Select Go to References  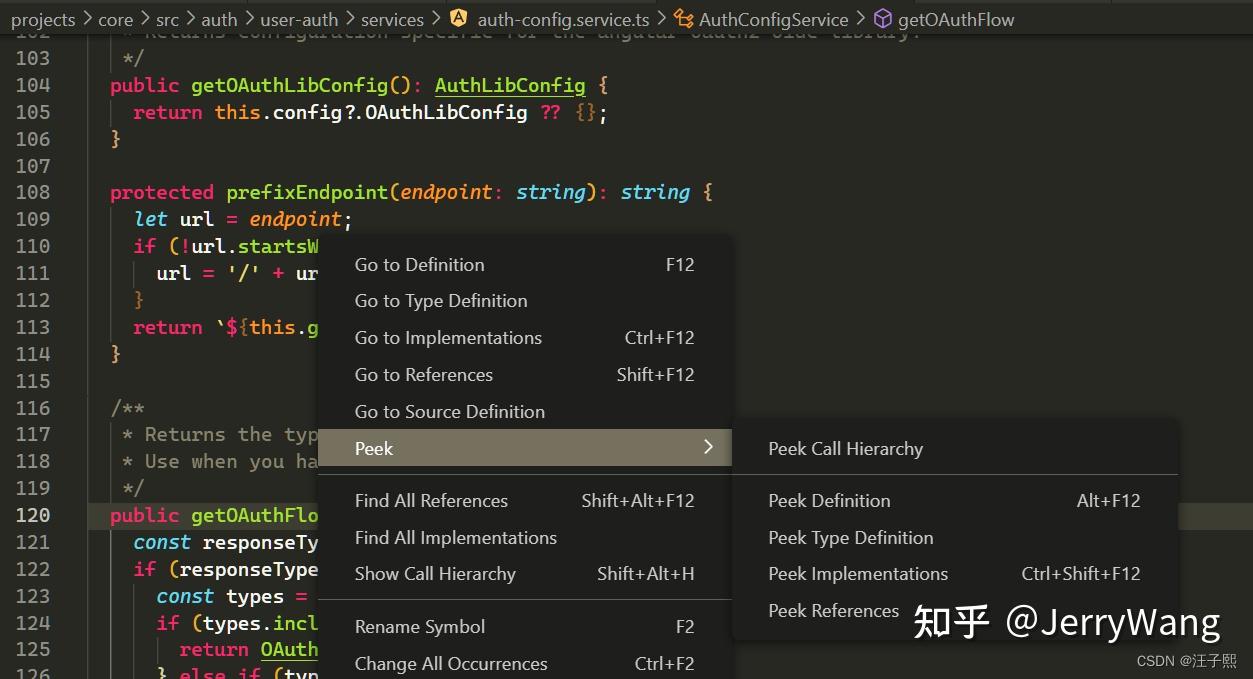pos(423,374)
